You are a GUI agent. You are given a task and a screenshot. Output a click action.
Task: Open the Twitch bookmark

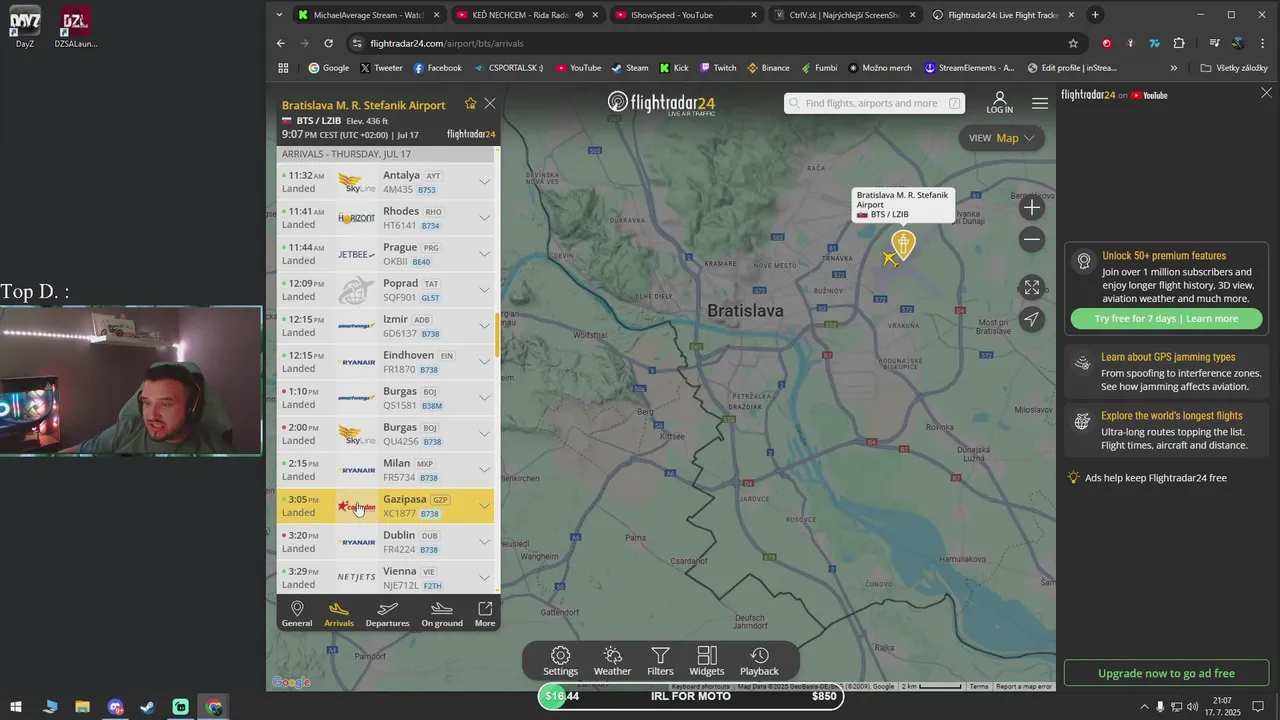[x=718, y=68]
